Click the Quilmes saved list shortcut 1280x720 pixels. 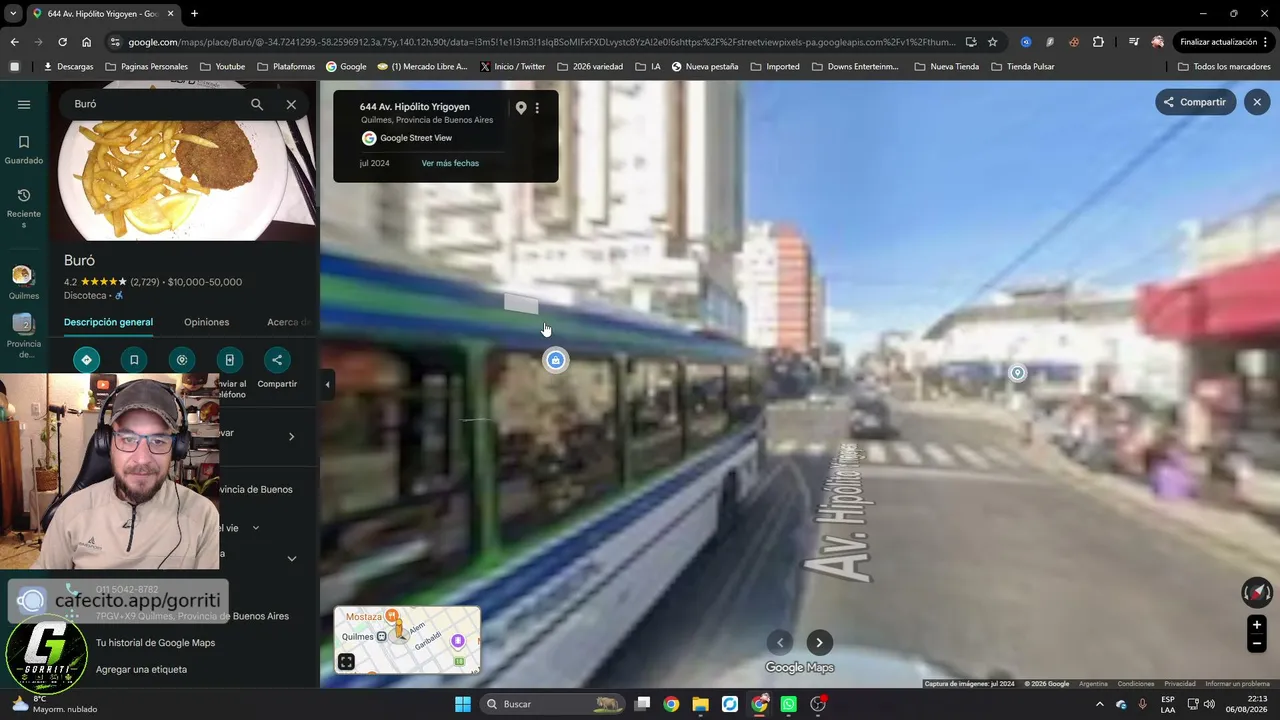pyautogui.click(x=23, y=282)
